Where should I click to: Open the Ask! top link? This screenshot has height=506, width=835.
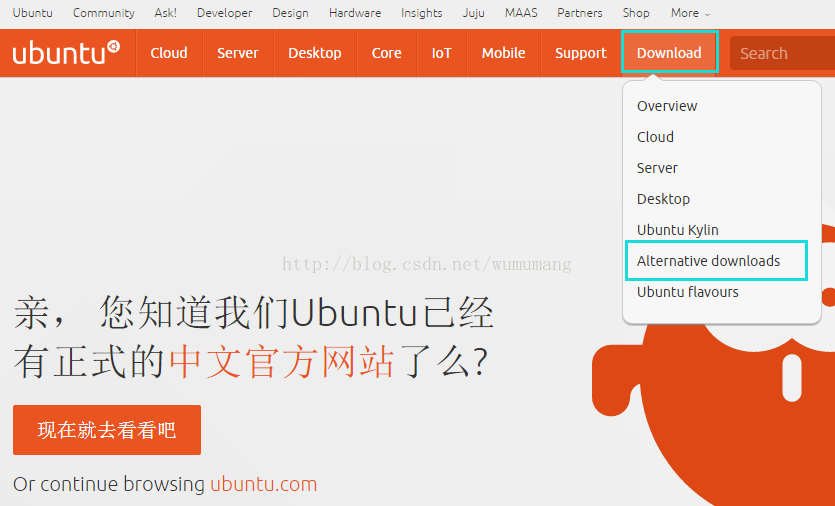point(166,13)
